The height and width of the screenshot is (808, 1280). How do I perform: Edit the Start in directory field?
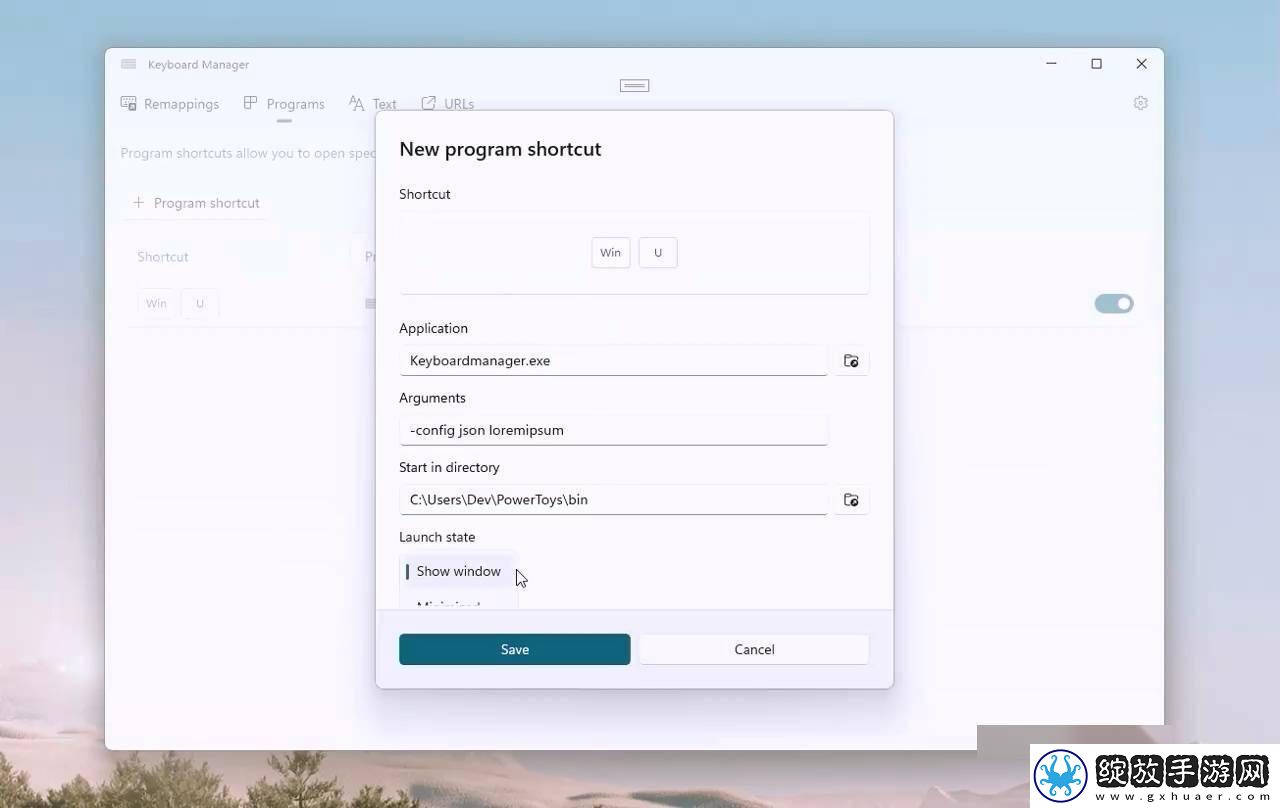point(614,500)
